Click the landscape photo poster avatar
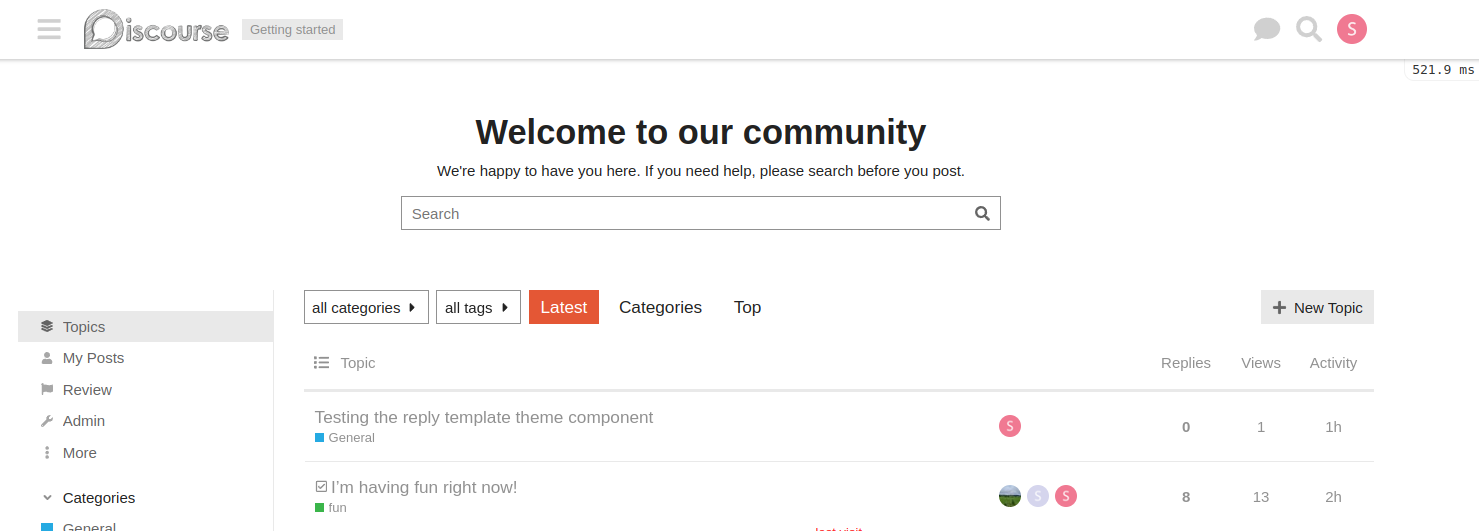The width and height of the screenshot is (1479, 531). (x=1010, y=496)
